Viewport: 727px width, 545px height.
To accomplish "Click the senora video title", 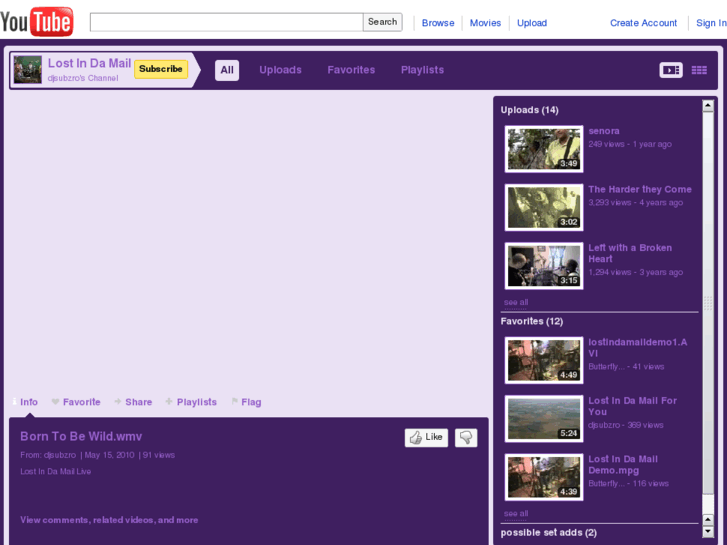I will [x=604, y=131].
